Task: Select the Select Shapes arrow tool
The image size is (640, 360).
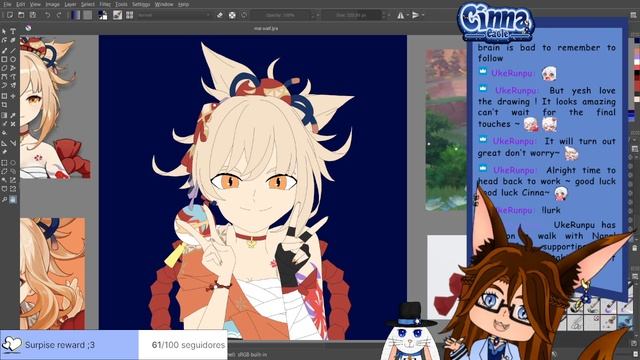Action: point(4,31)
